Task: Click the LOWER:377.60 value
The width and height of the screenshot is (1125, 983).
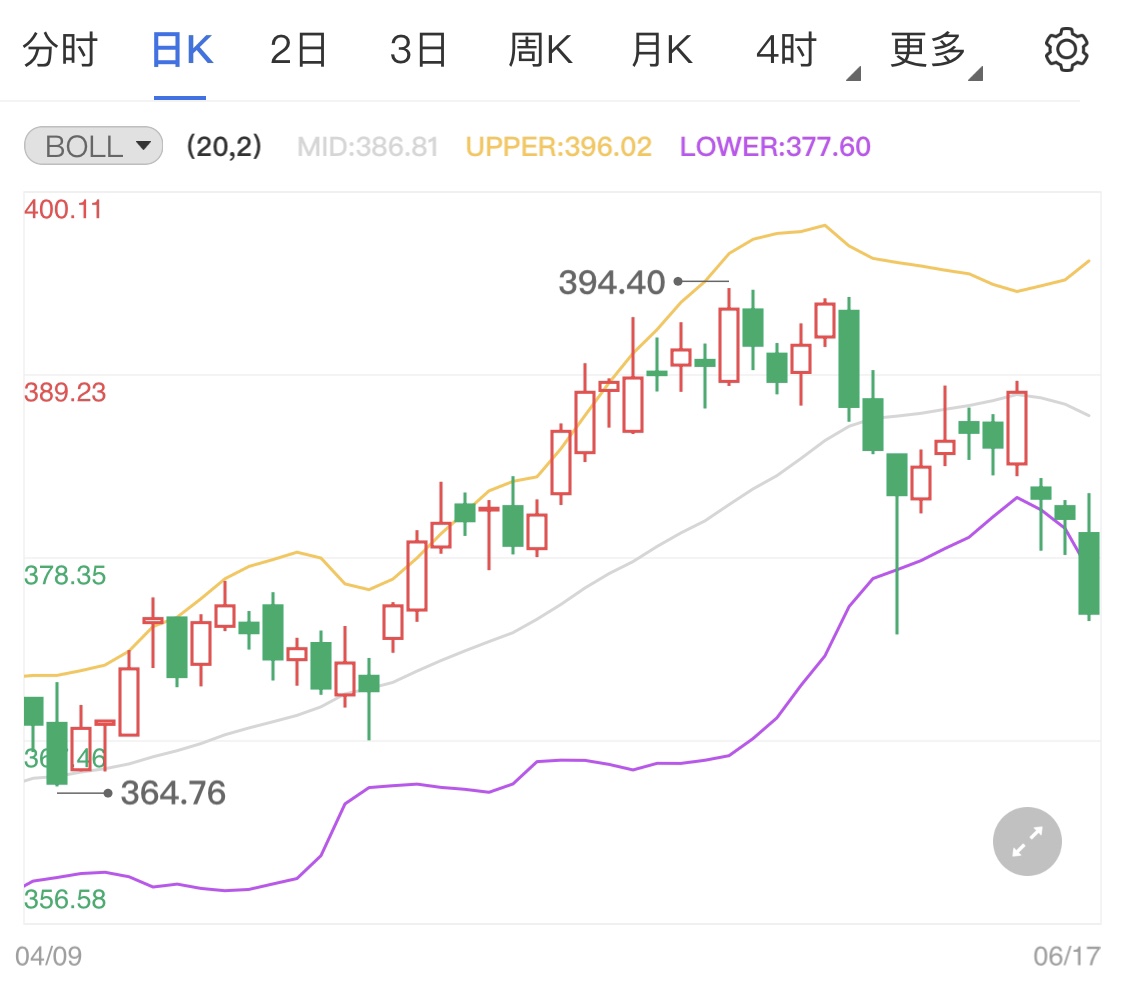Action: [x=775, y=146]
